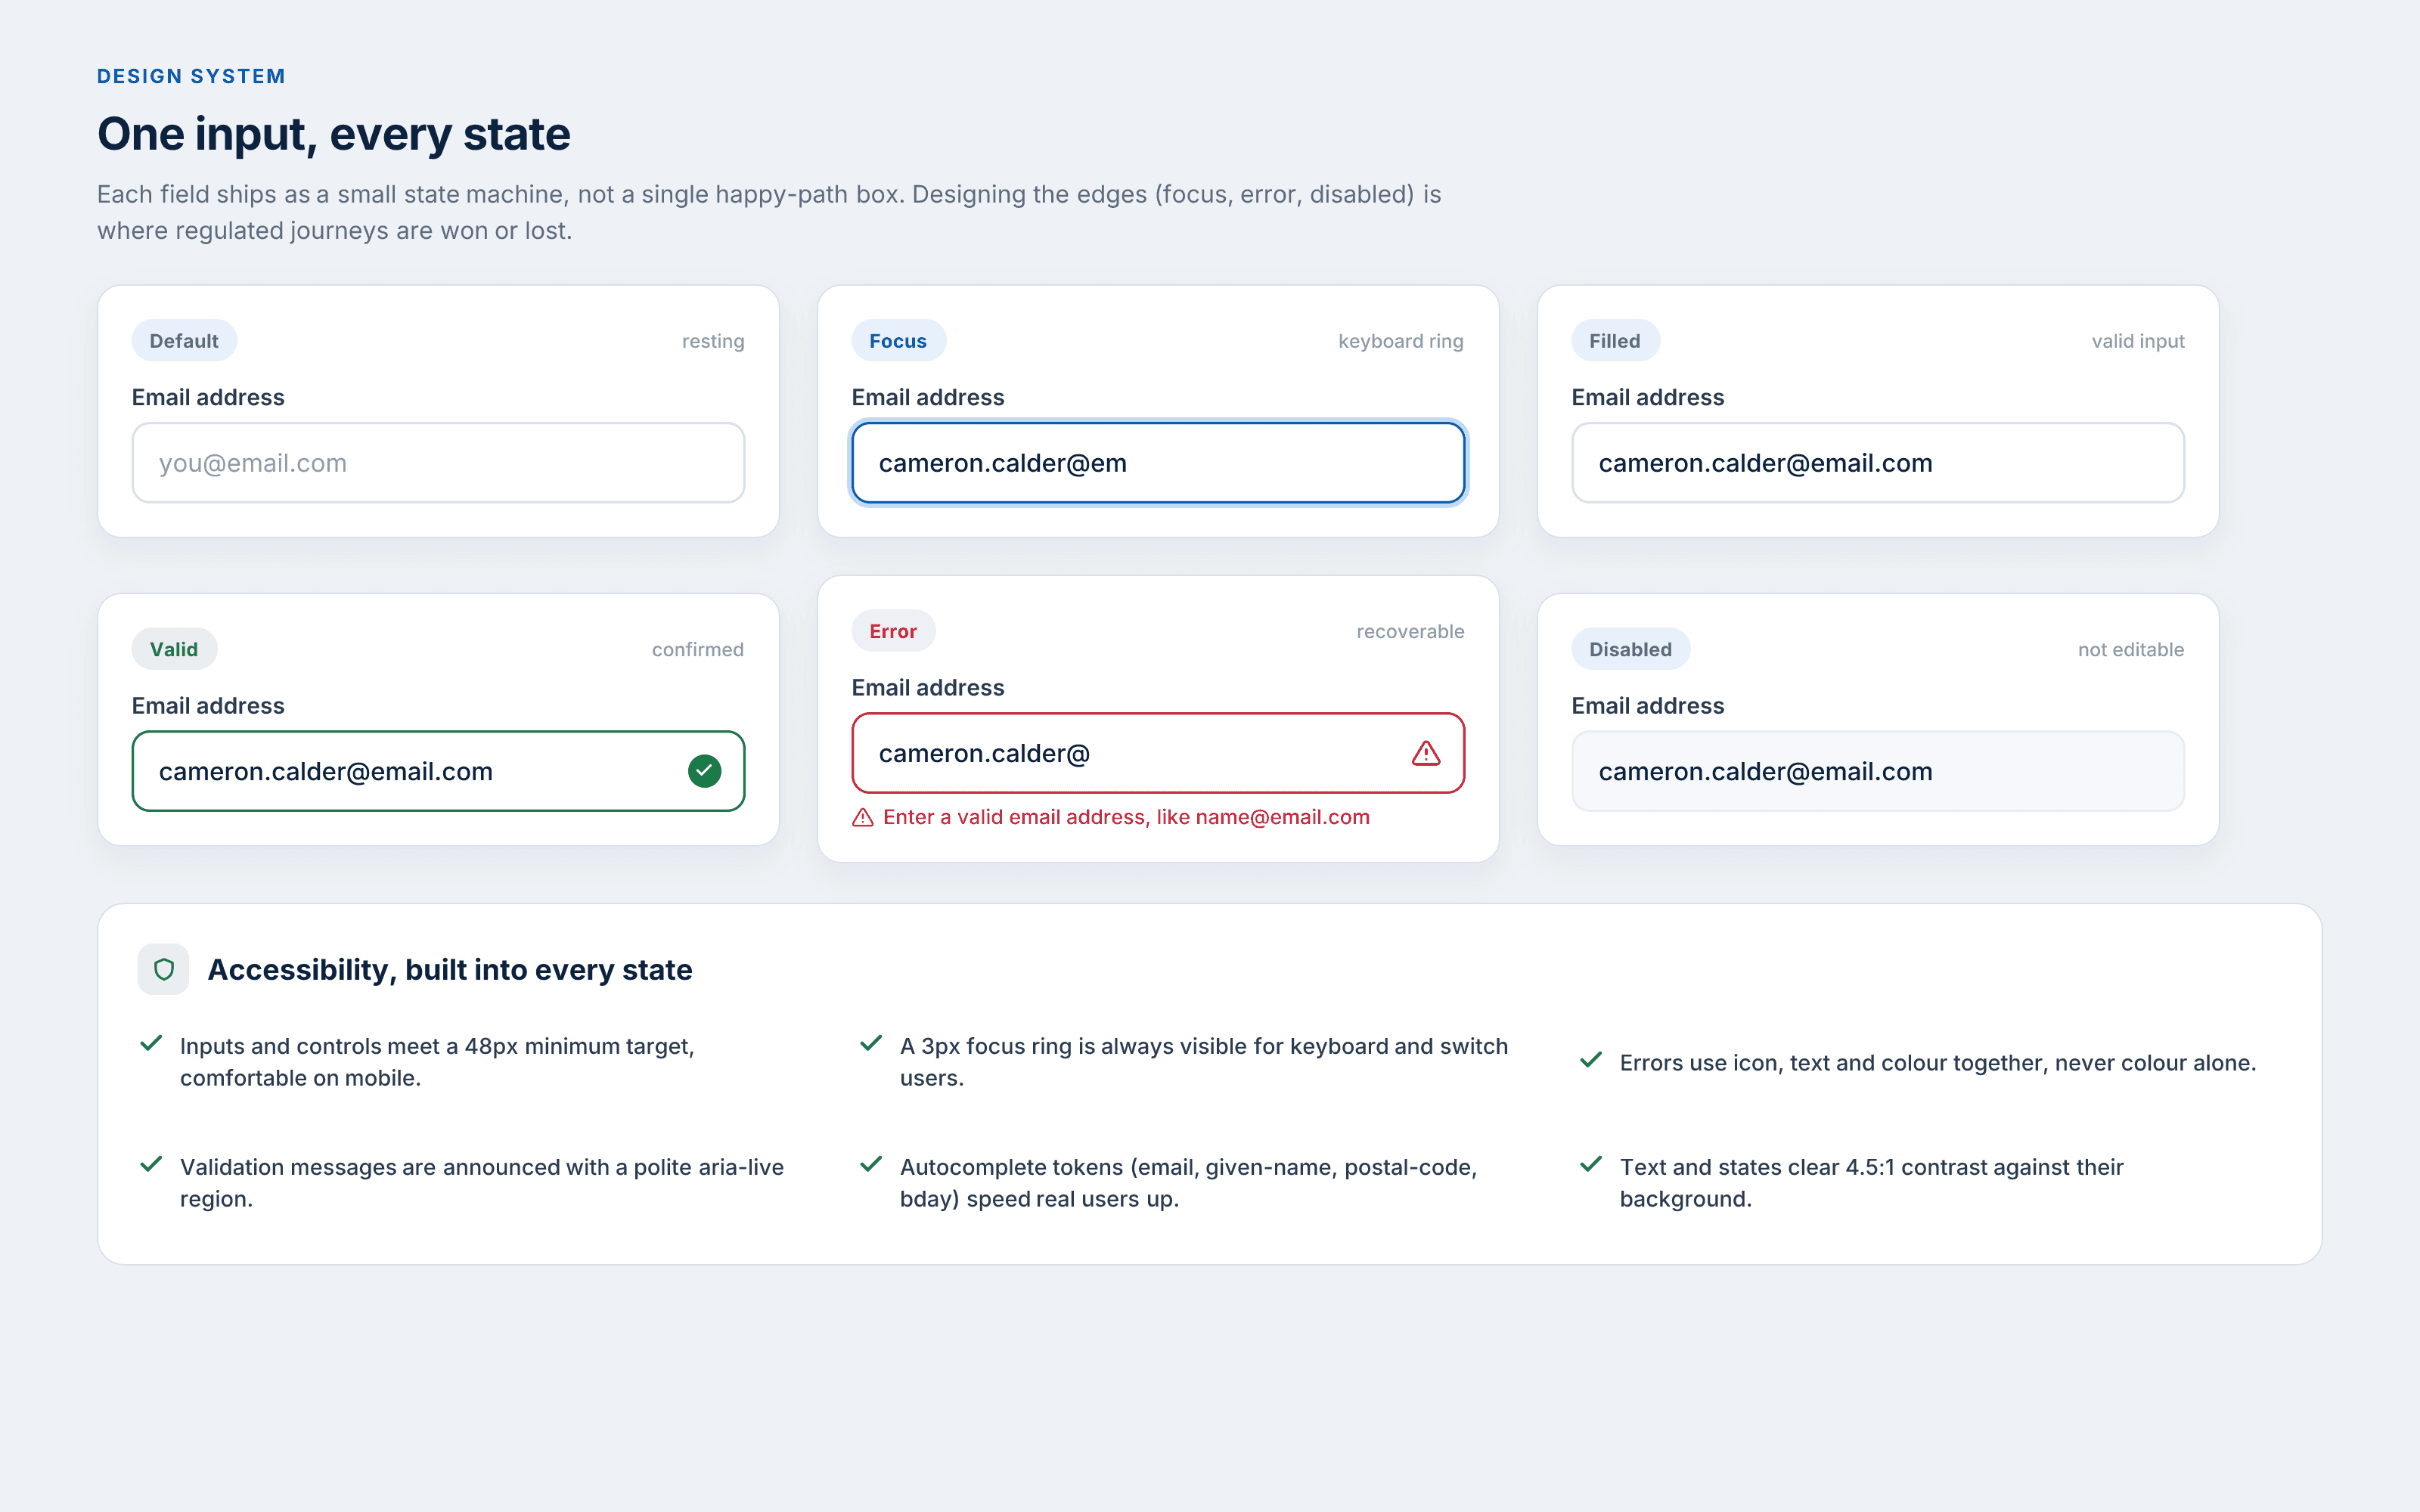2420x1512 pixels.
Task: Click the empty Default email input
Action: click(x=438, y=463)
